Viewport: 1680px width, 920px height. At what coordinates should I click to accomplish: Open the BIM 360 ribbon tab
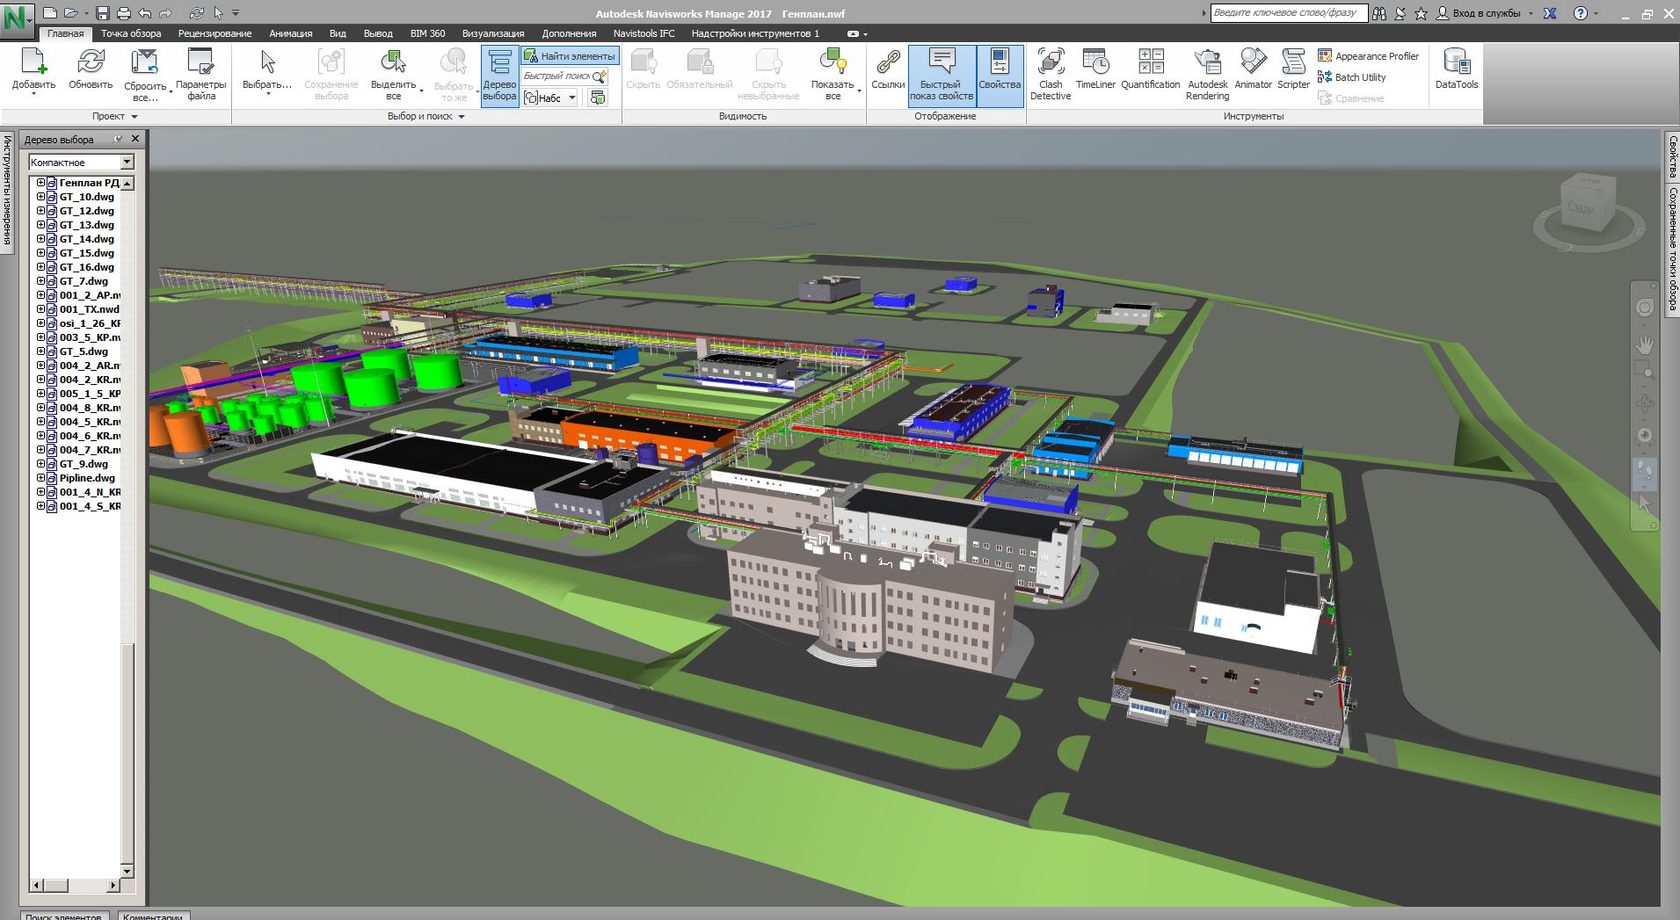tap(427, 33)
